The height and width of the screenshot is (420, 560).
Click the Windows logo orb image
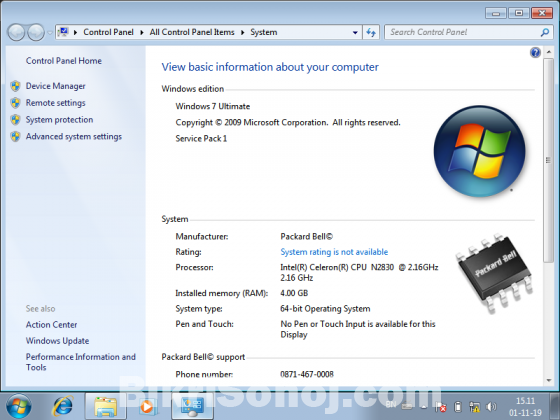point(480,151)
